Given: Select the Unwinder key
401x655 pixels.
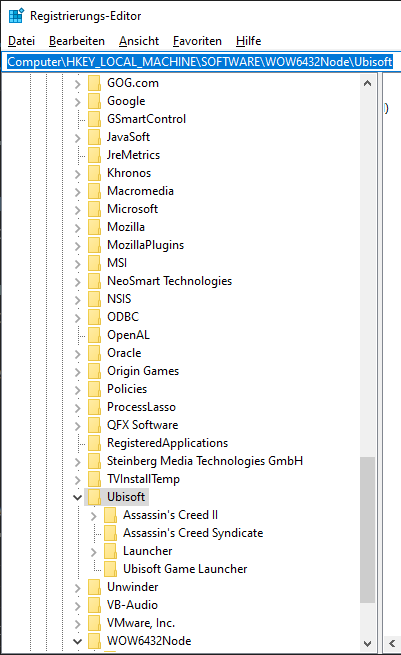Looking at the screenshot, I should (x=132, y=587).
